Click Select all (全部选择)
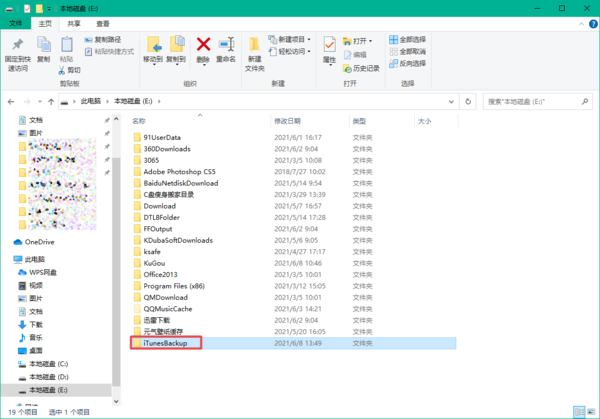Viewport: 600px width, 419px height. tap(408, 39)
